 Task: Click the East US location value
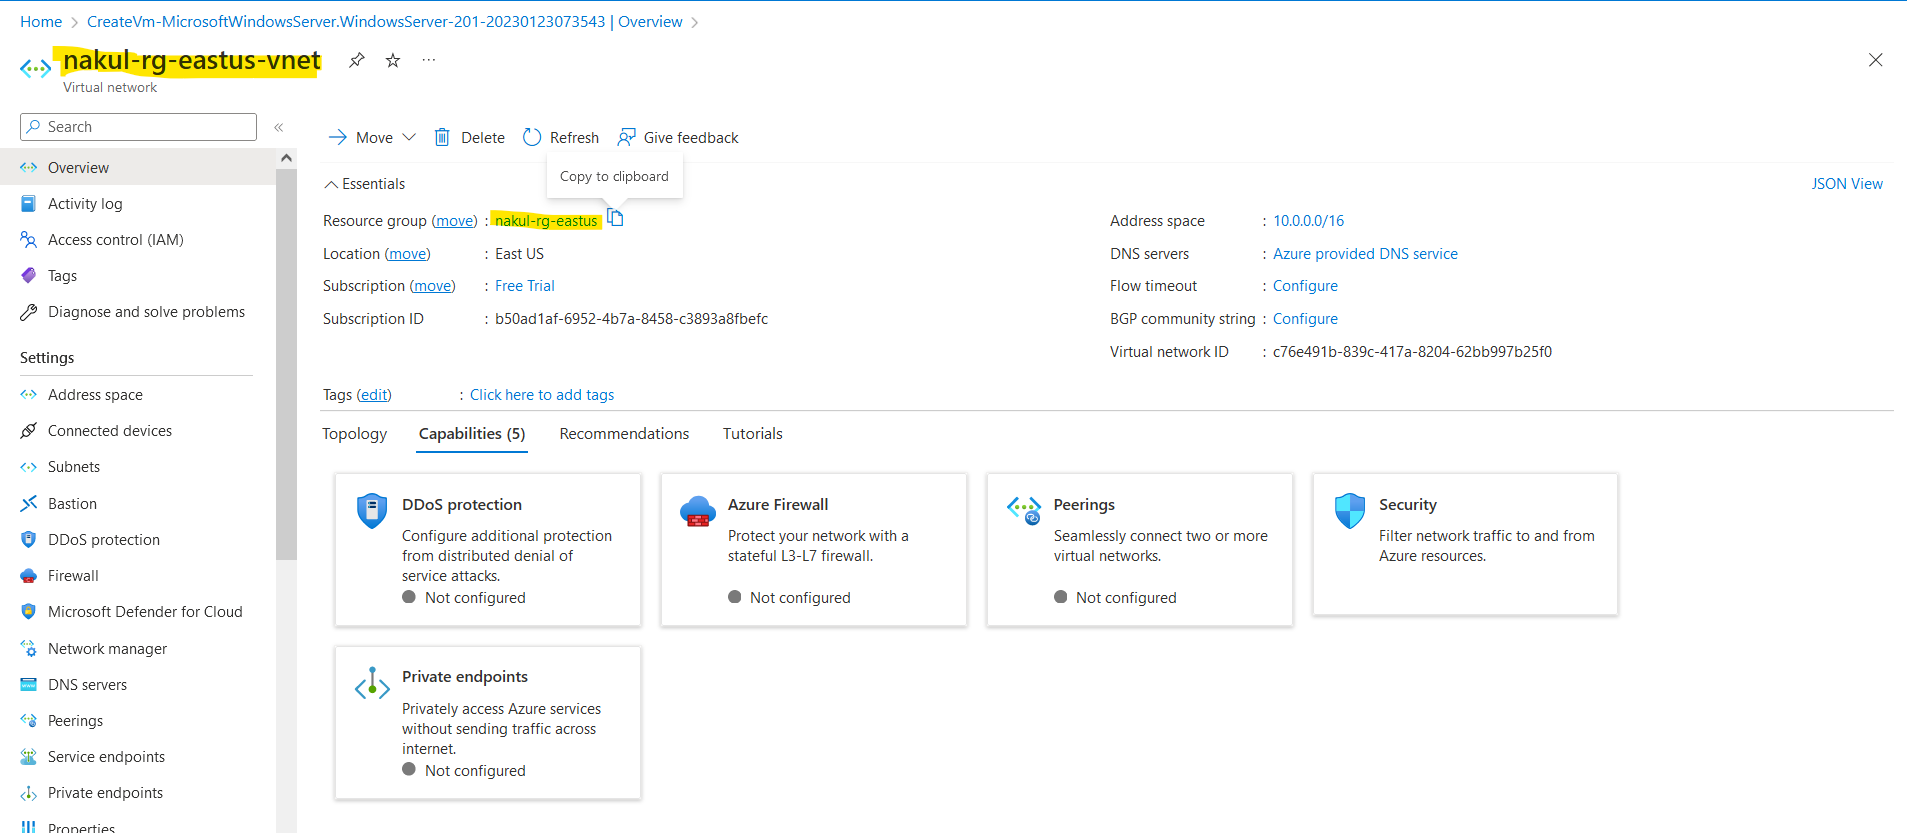tap(520, 254)
